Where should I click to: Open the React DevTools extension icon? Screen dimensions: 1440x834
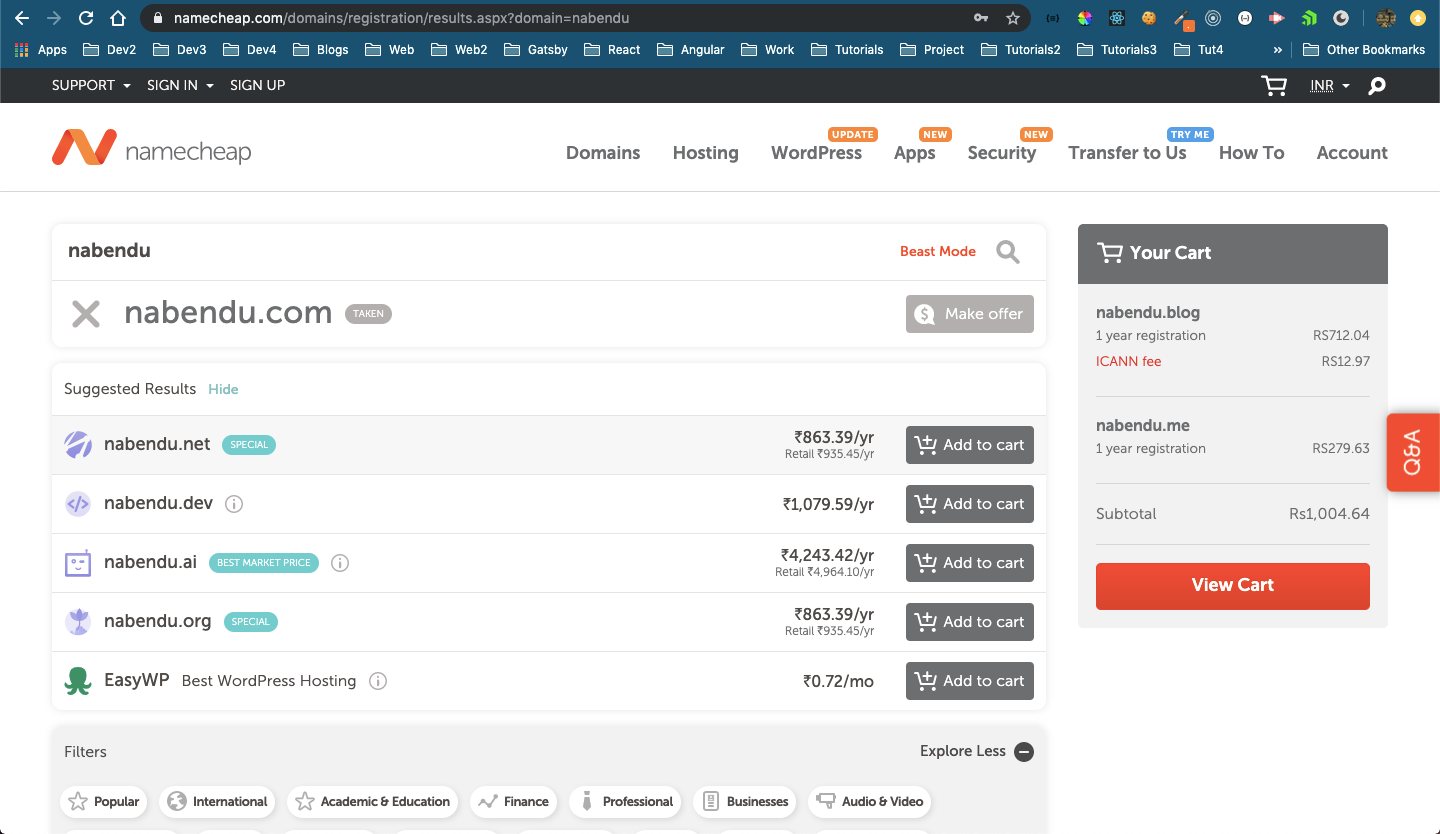[x=1117, y=18]
